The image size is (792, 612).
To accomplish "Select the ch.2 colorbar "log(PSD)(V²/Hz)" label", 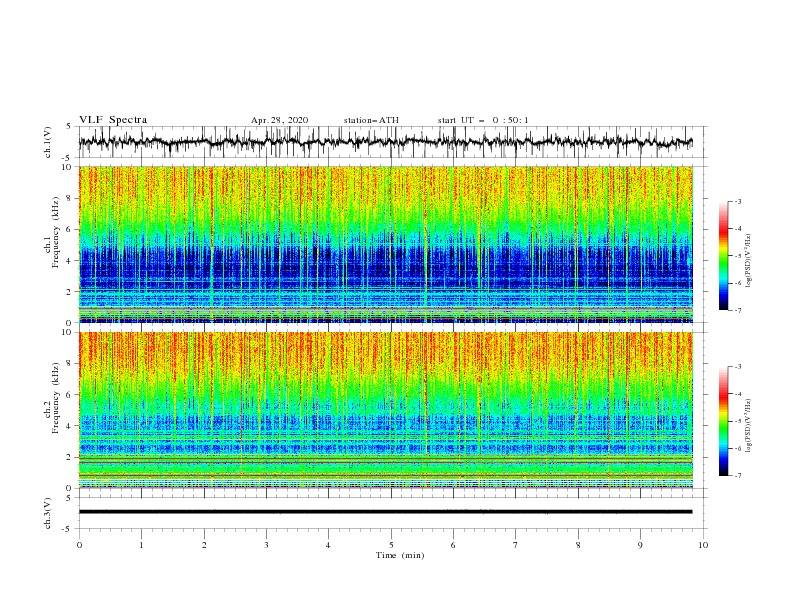I will click(x=749, y=426).
